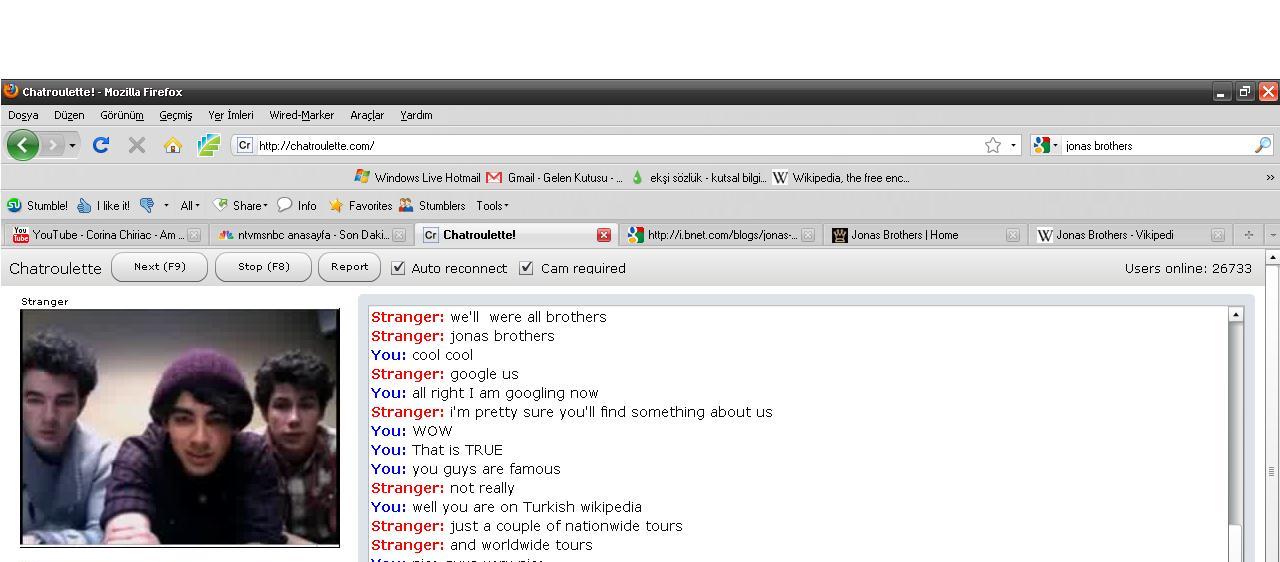The height and width of the screenshot is (562, 1280).
Task: Reload the page with the refresh icon
Action: [100, 145]
